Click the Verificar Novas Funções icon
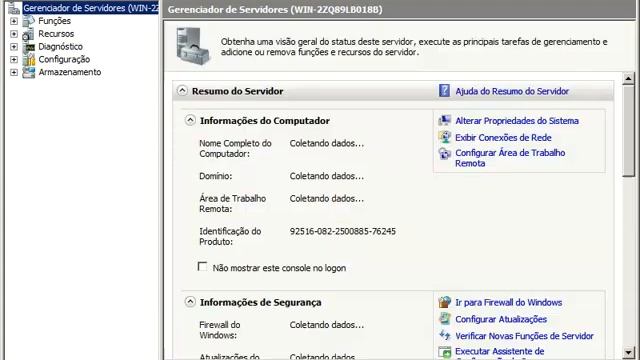Viewport: 640px width, 360px height. tap(444, 335)
